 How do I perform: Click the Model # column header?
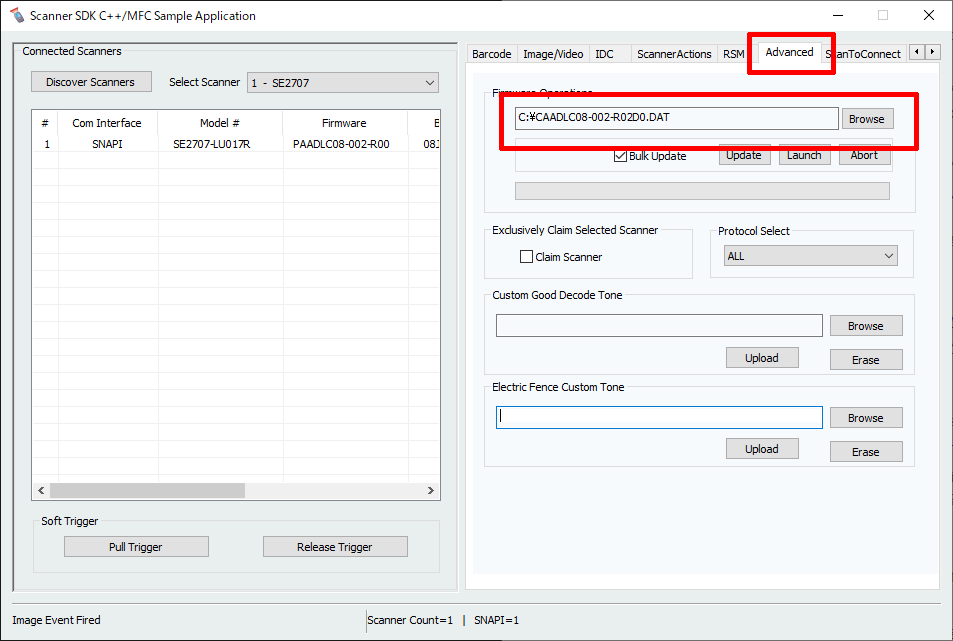(x=219, y=123)
